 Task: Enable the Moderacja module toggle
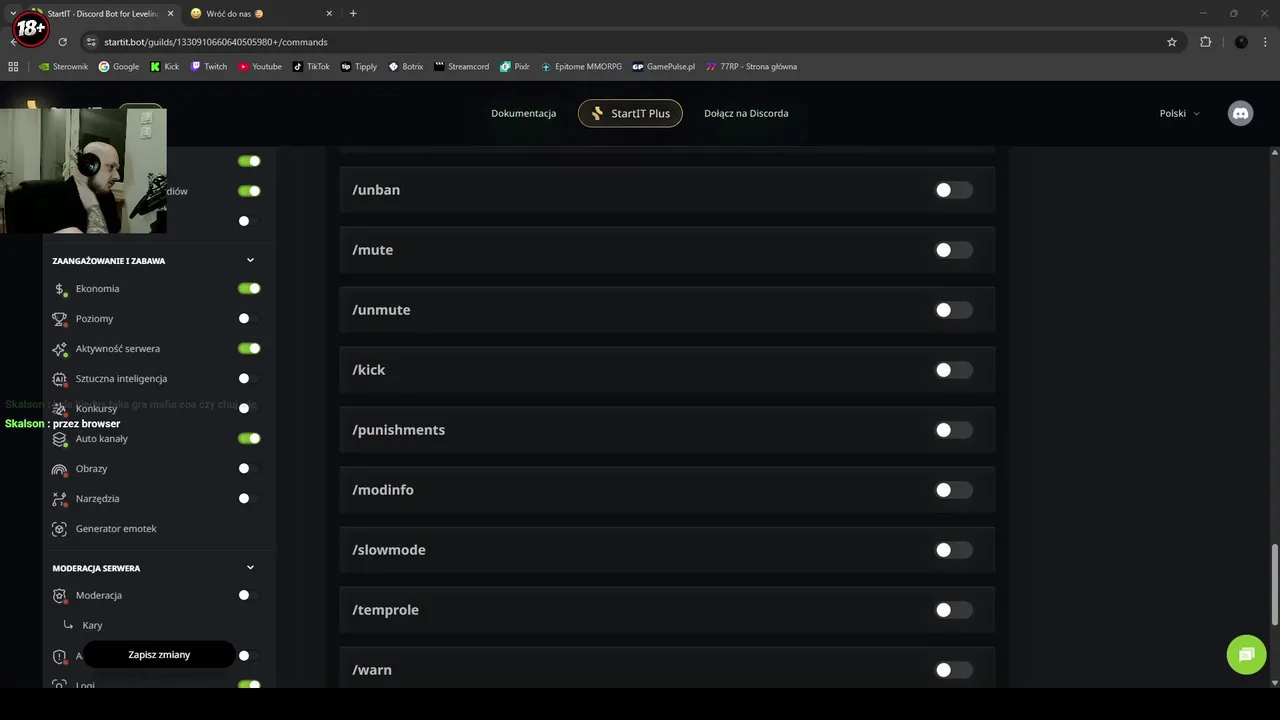(x=249, y=596)
